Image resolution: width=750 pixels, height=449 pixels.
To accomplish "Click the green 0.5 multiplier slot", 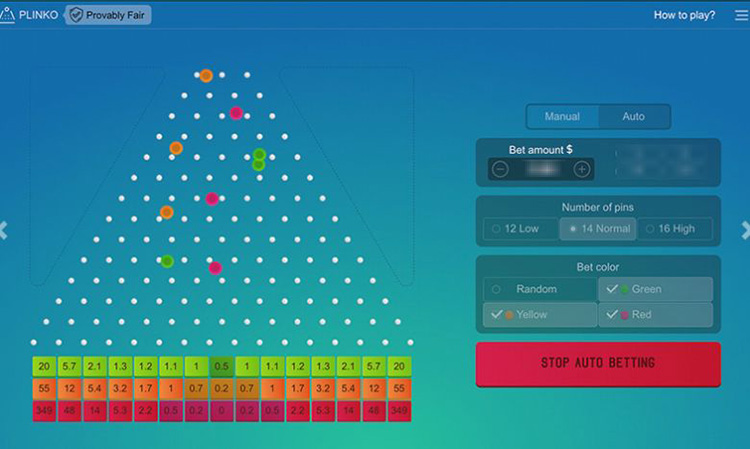I will coord(221,366).
